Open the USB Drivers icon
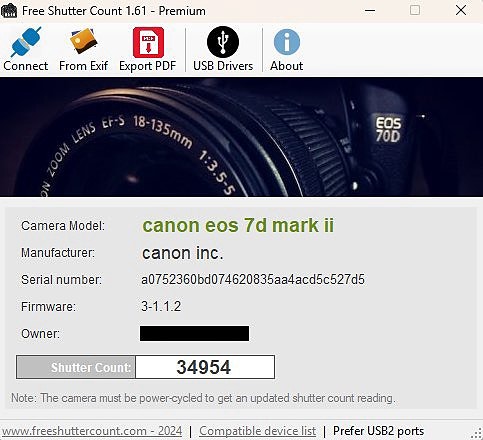The width and height of the screenshot is (483, 440). pos(223,42)
